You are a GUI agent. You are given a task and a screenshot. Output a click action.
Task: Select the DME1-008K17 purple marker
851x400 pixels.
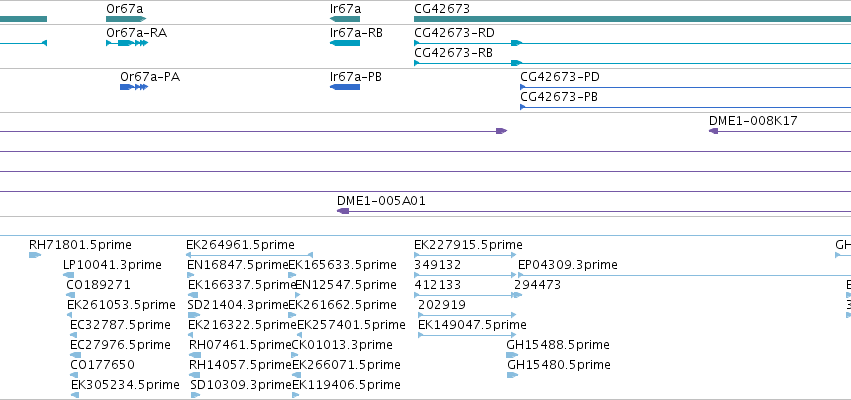click(714, 131)
